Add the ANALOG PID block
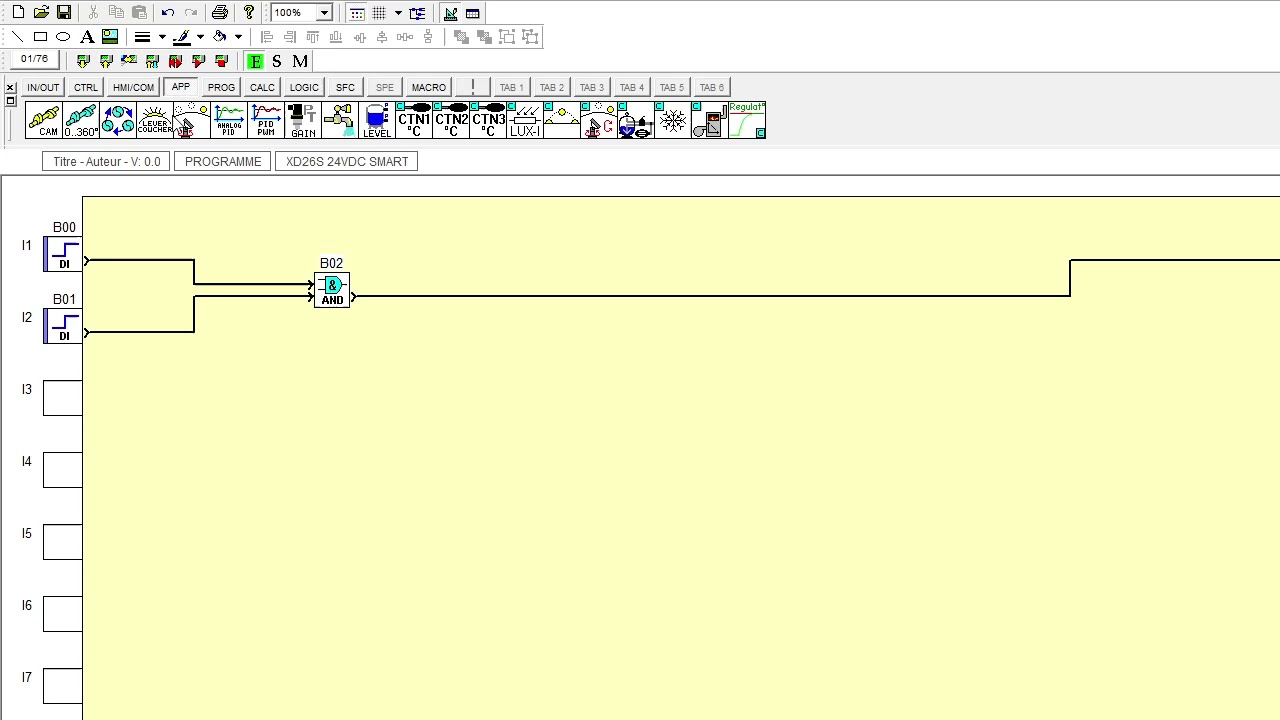The image size is (1280, 720). pos(229,120)
